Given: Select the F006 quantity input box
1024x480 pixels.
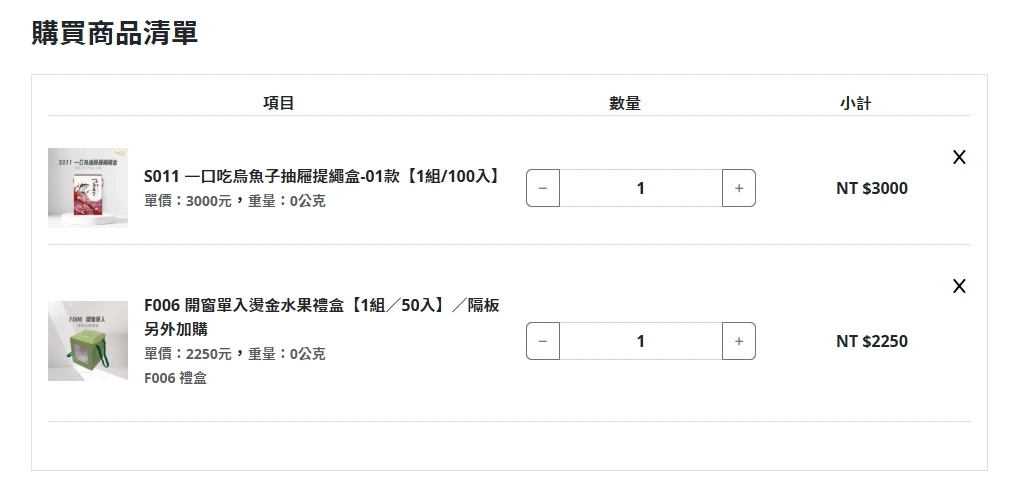Looking at the screenshot, I should (640, 341).
